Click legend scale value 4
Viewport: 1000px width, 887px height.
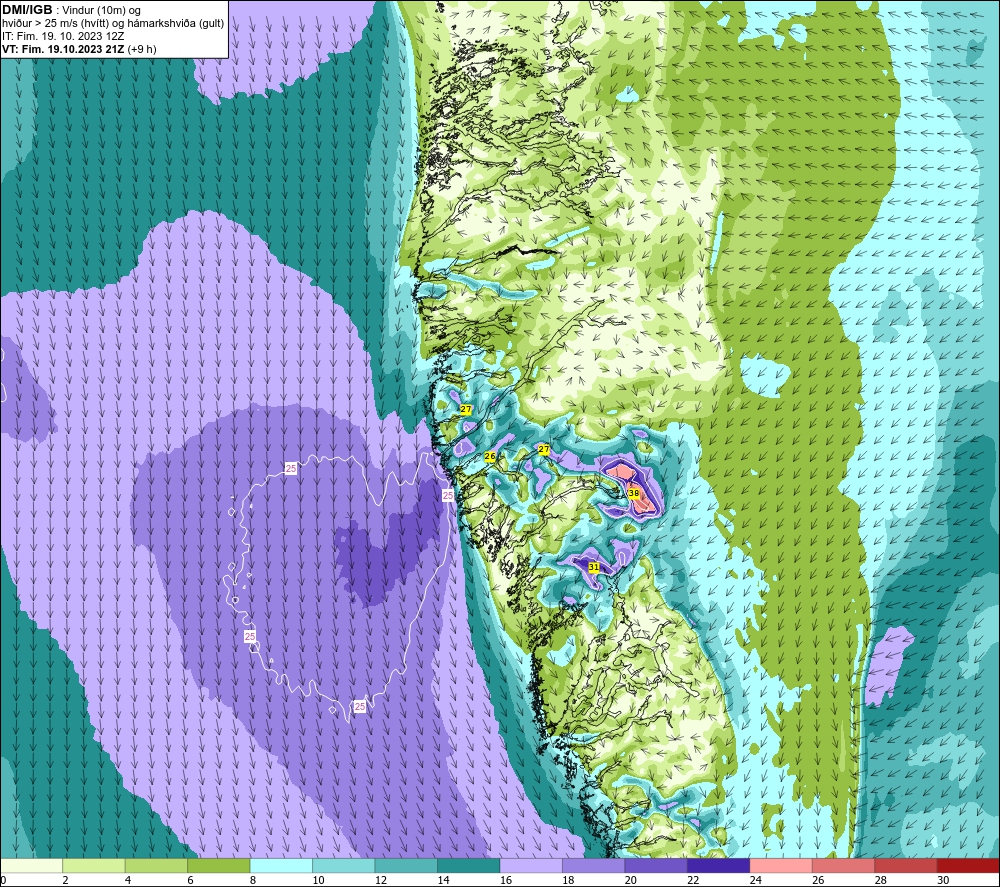pyautogui.click(x=128, y=881)
